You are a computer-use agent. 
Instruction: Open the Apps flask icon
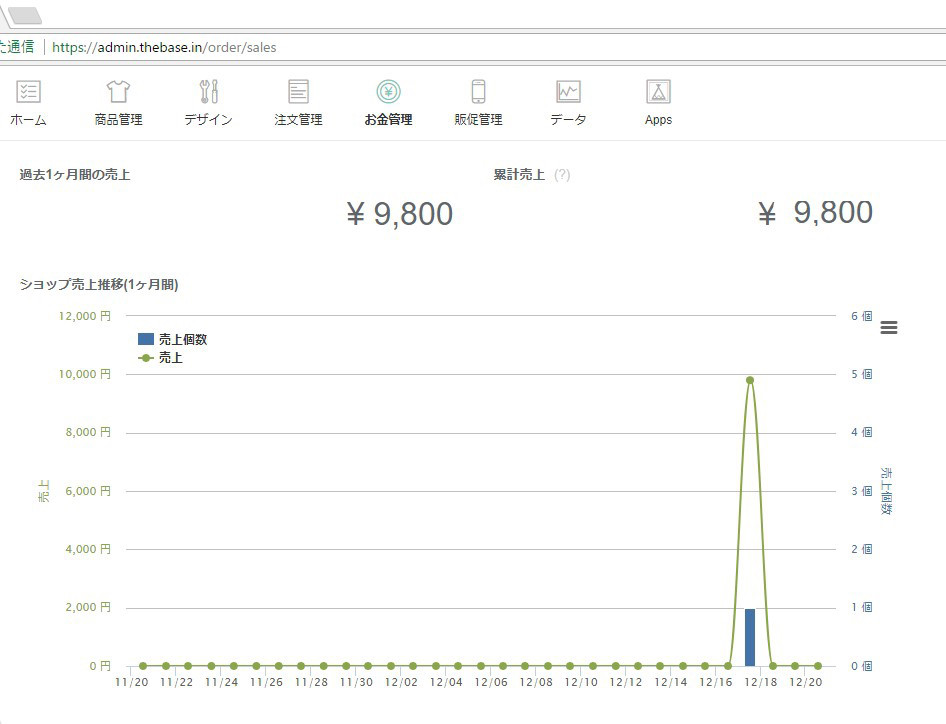(x=658, y=92)
